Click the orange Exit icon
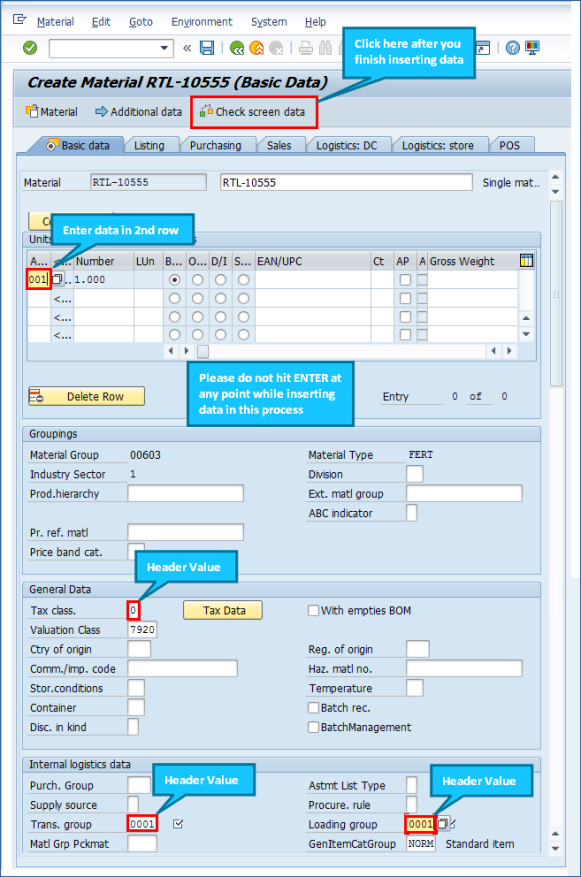 tap(257, 48)
